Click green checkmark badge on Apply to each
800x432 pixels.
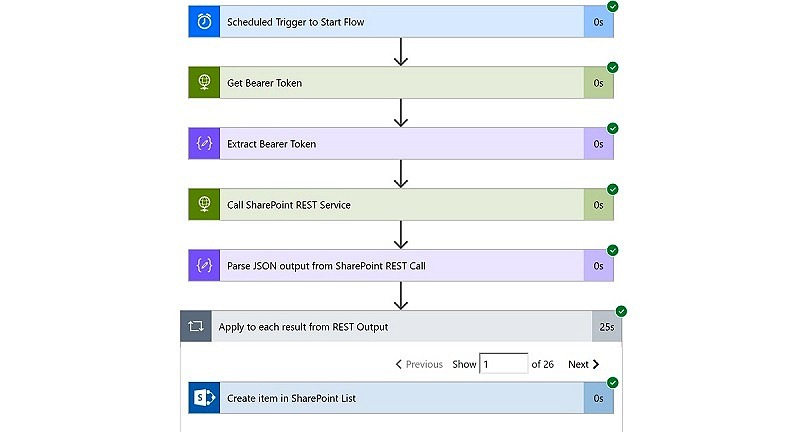click(x=621, y=311)
